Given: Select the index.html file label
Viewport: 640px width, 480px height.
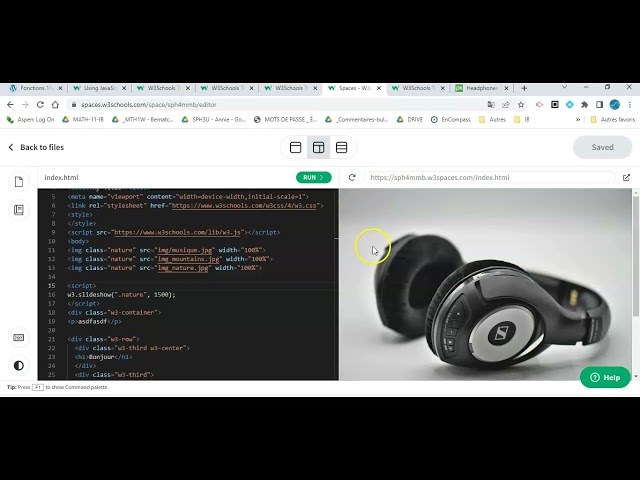Looking at the screenshot, I should (61, 177).
